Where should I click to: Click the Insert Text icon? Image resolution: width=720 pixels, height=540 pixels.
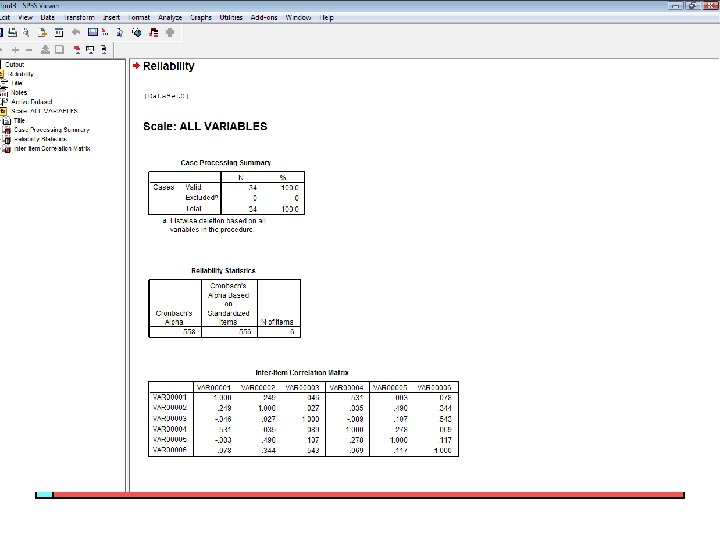104,50
